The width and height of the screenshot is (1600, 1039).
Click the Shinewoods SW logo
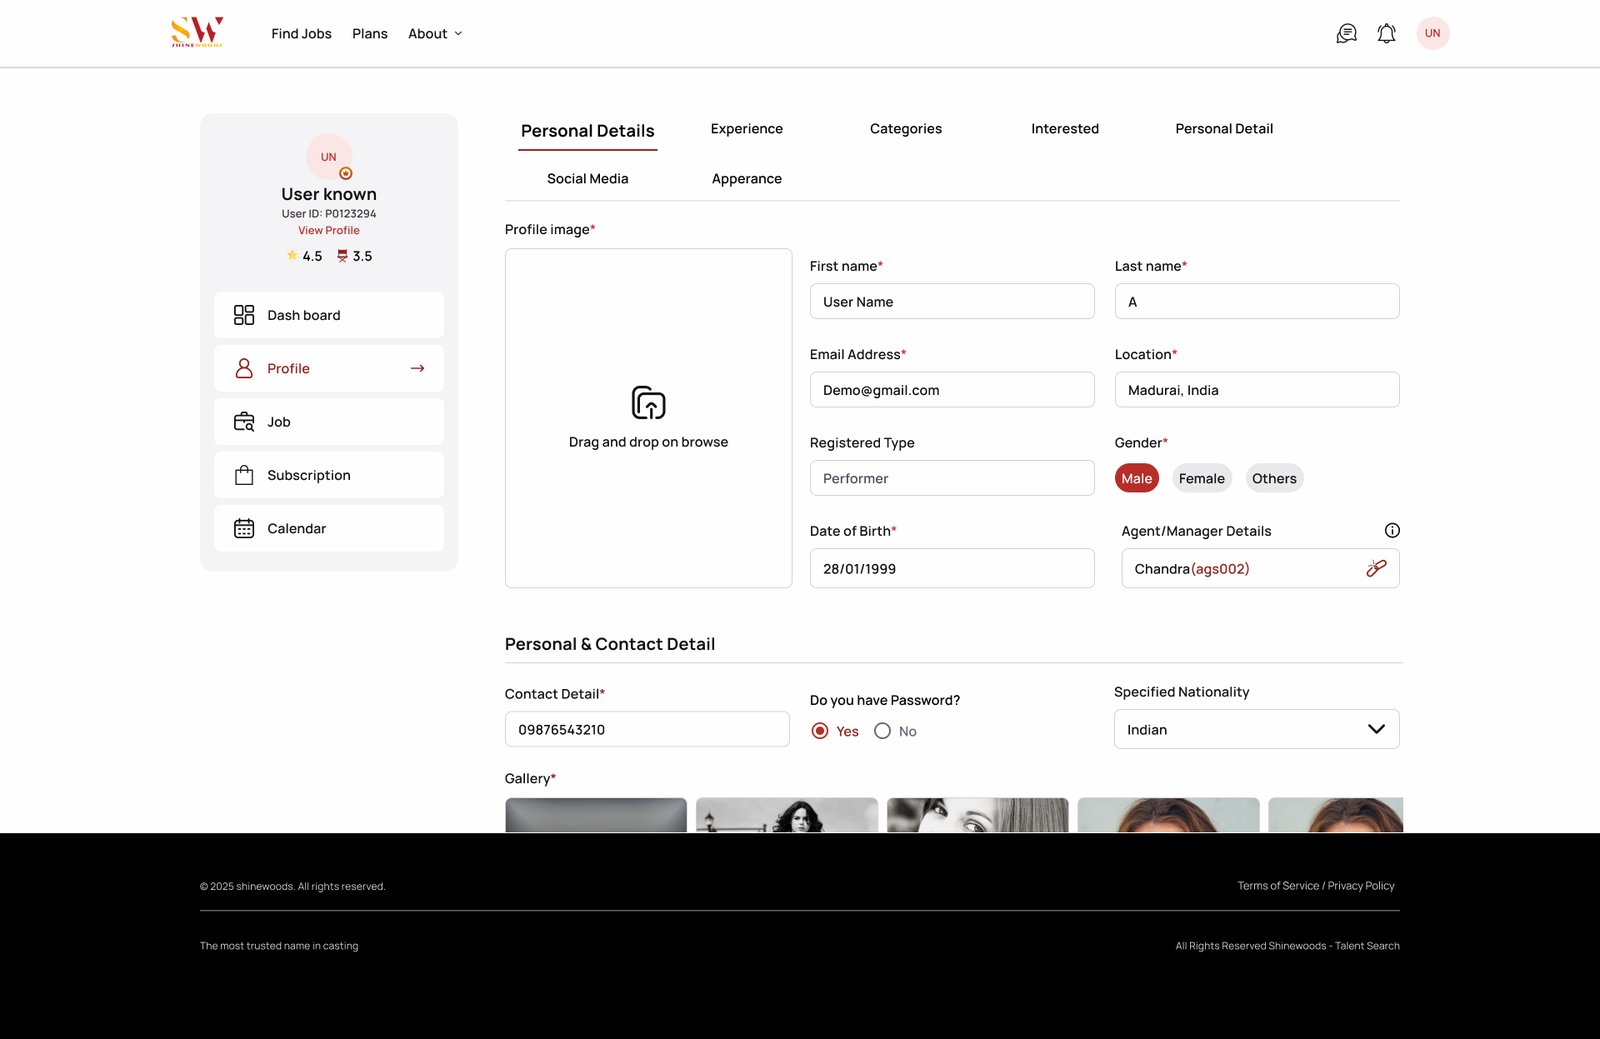197,32
